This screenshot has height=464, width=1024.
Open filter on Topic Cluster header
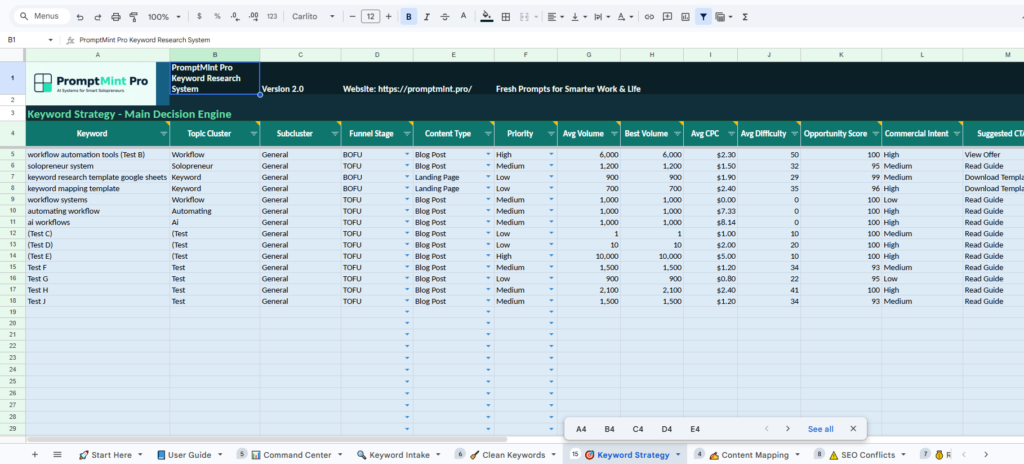click(x=254, y=133)
